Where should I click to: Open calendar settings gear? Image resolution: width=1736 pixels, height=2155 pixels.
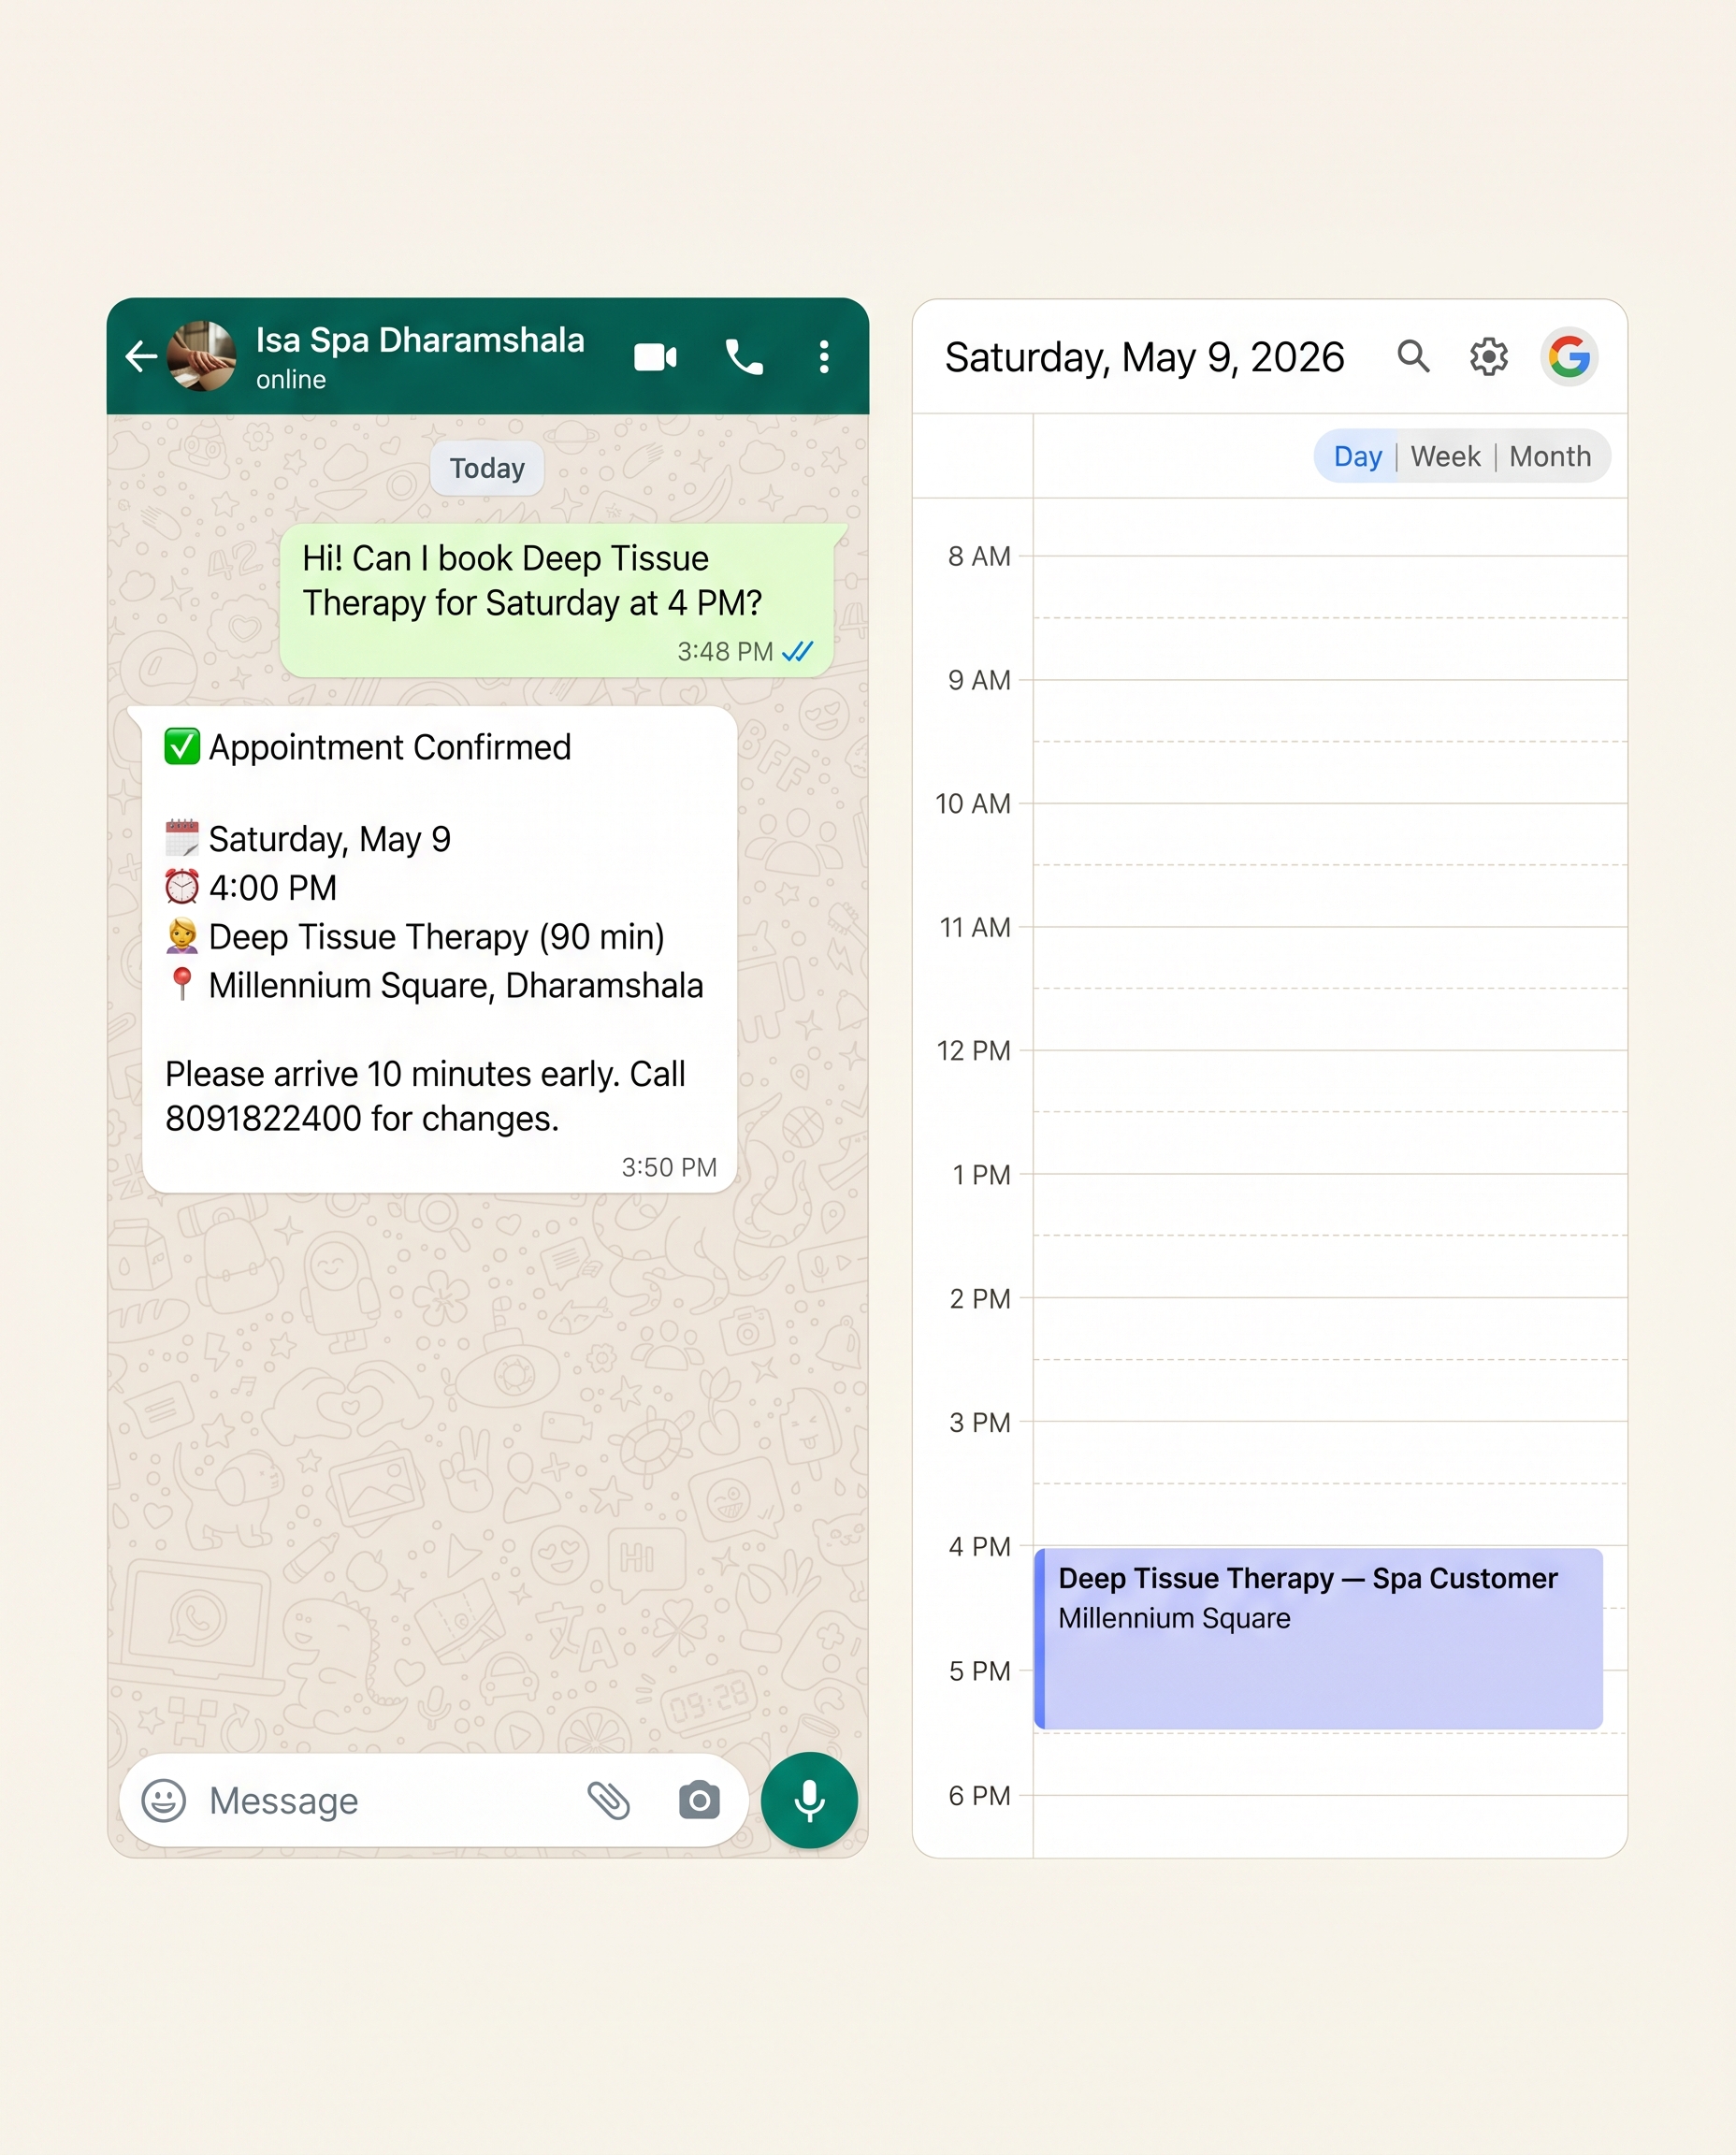click(1489, 357)
